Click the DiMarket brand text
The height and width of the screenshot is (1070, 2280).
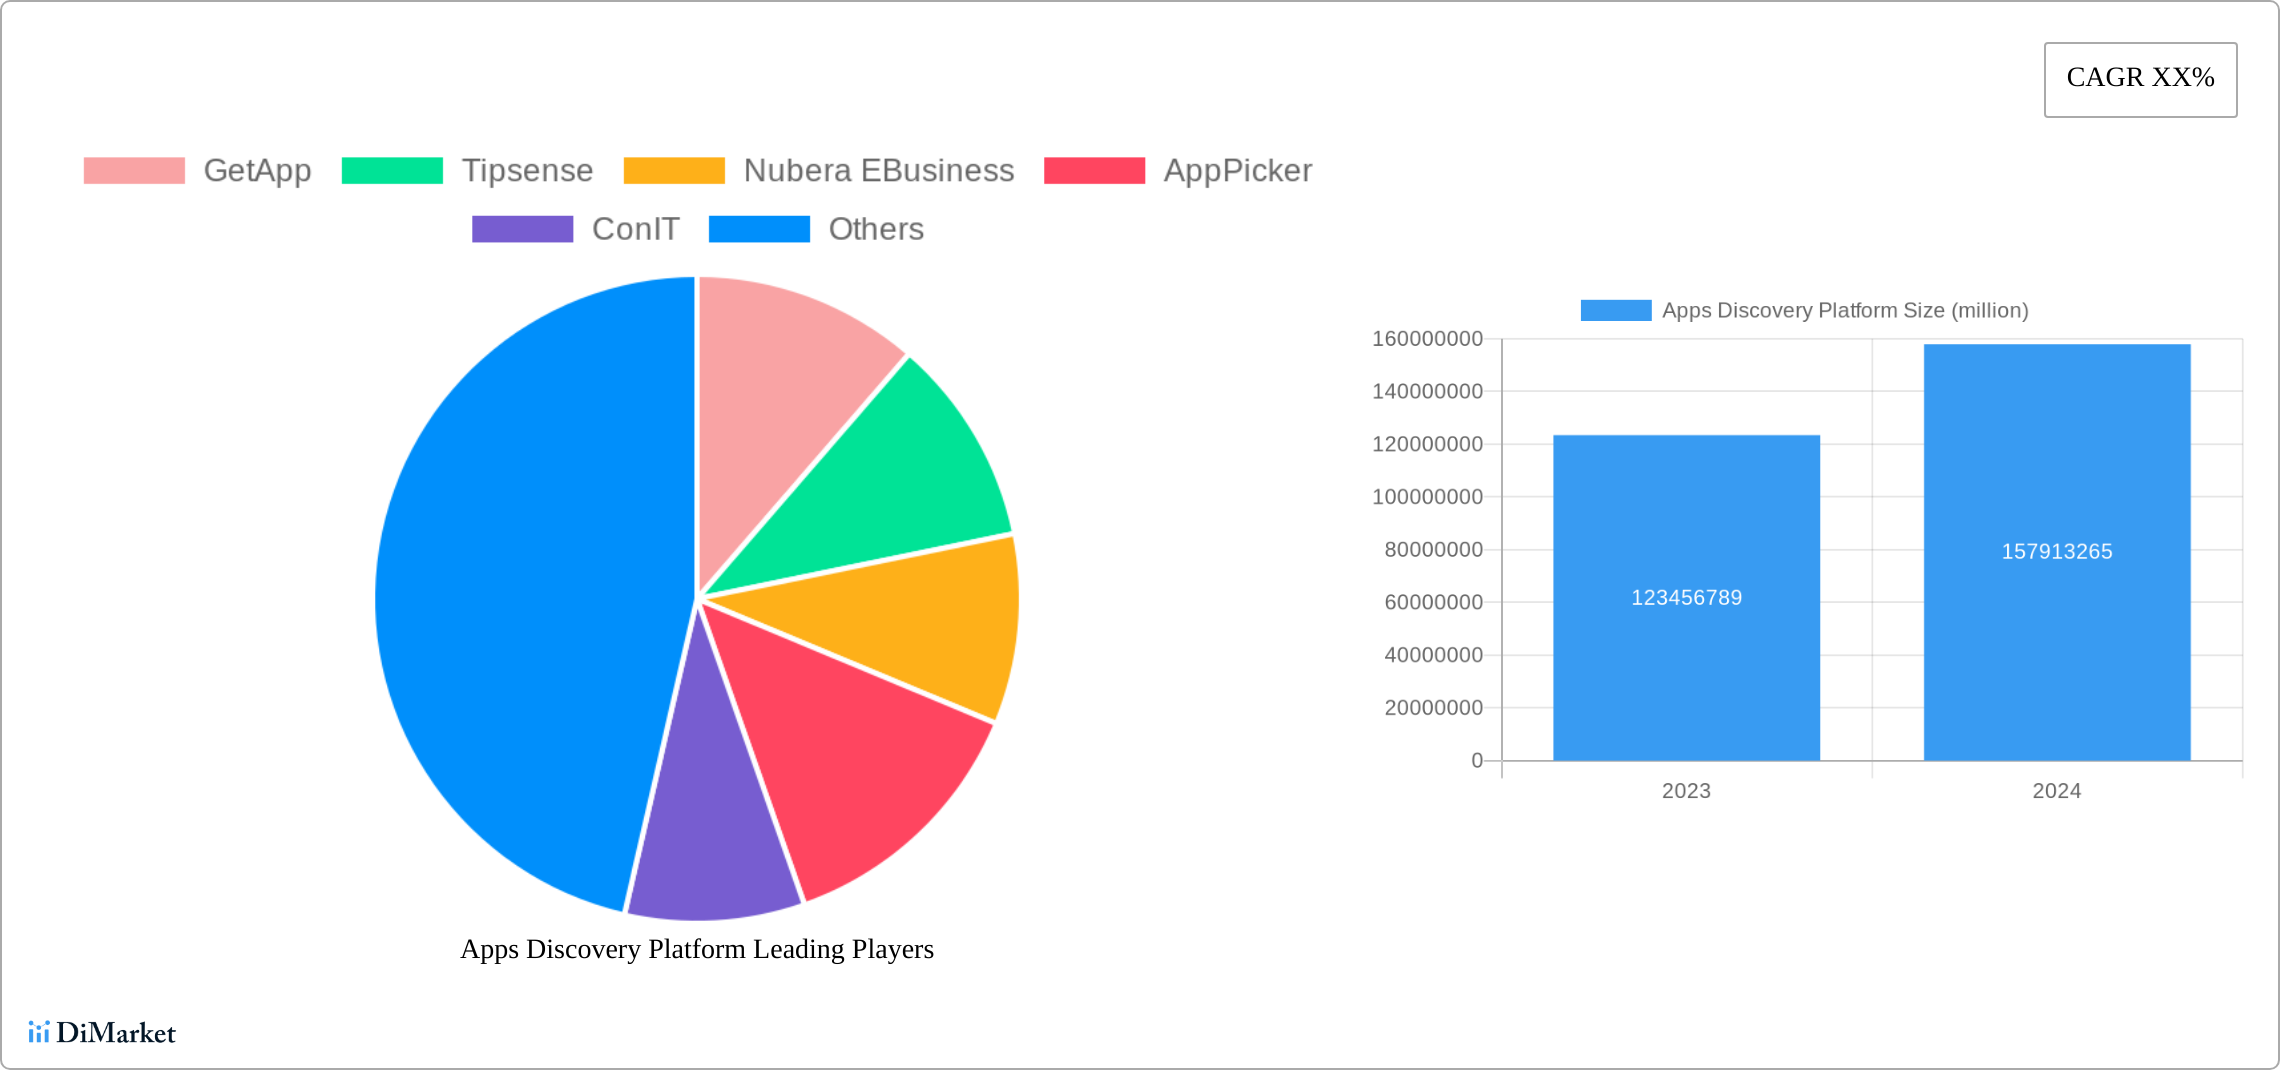pyautogui.click(x=116, y=1032)
